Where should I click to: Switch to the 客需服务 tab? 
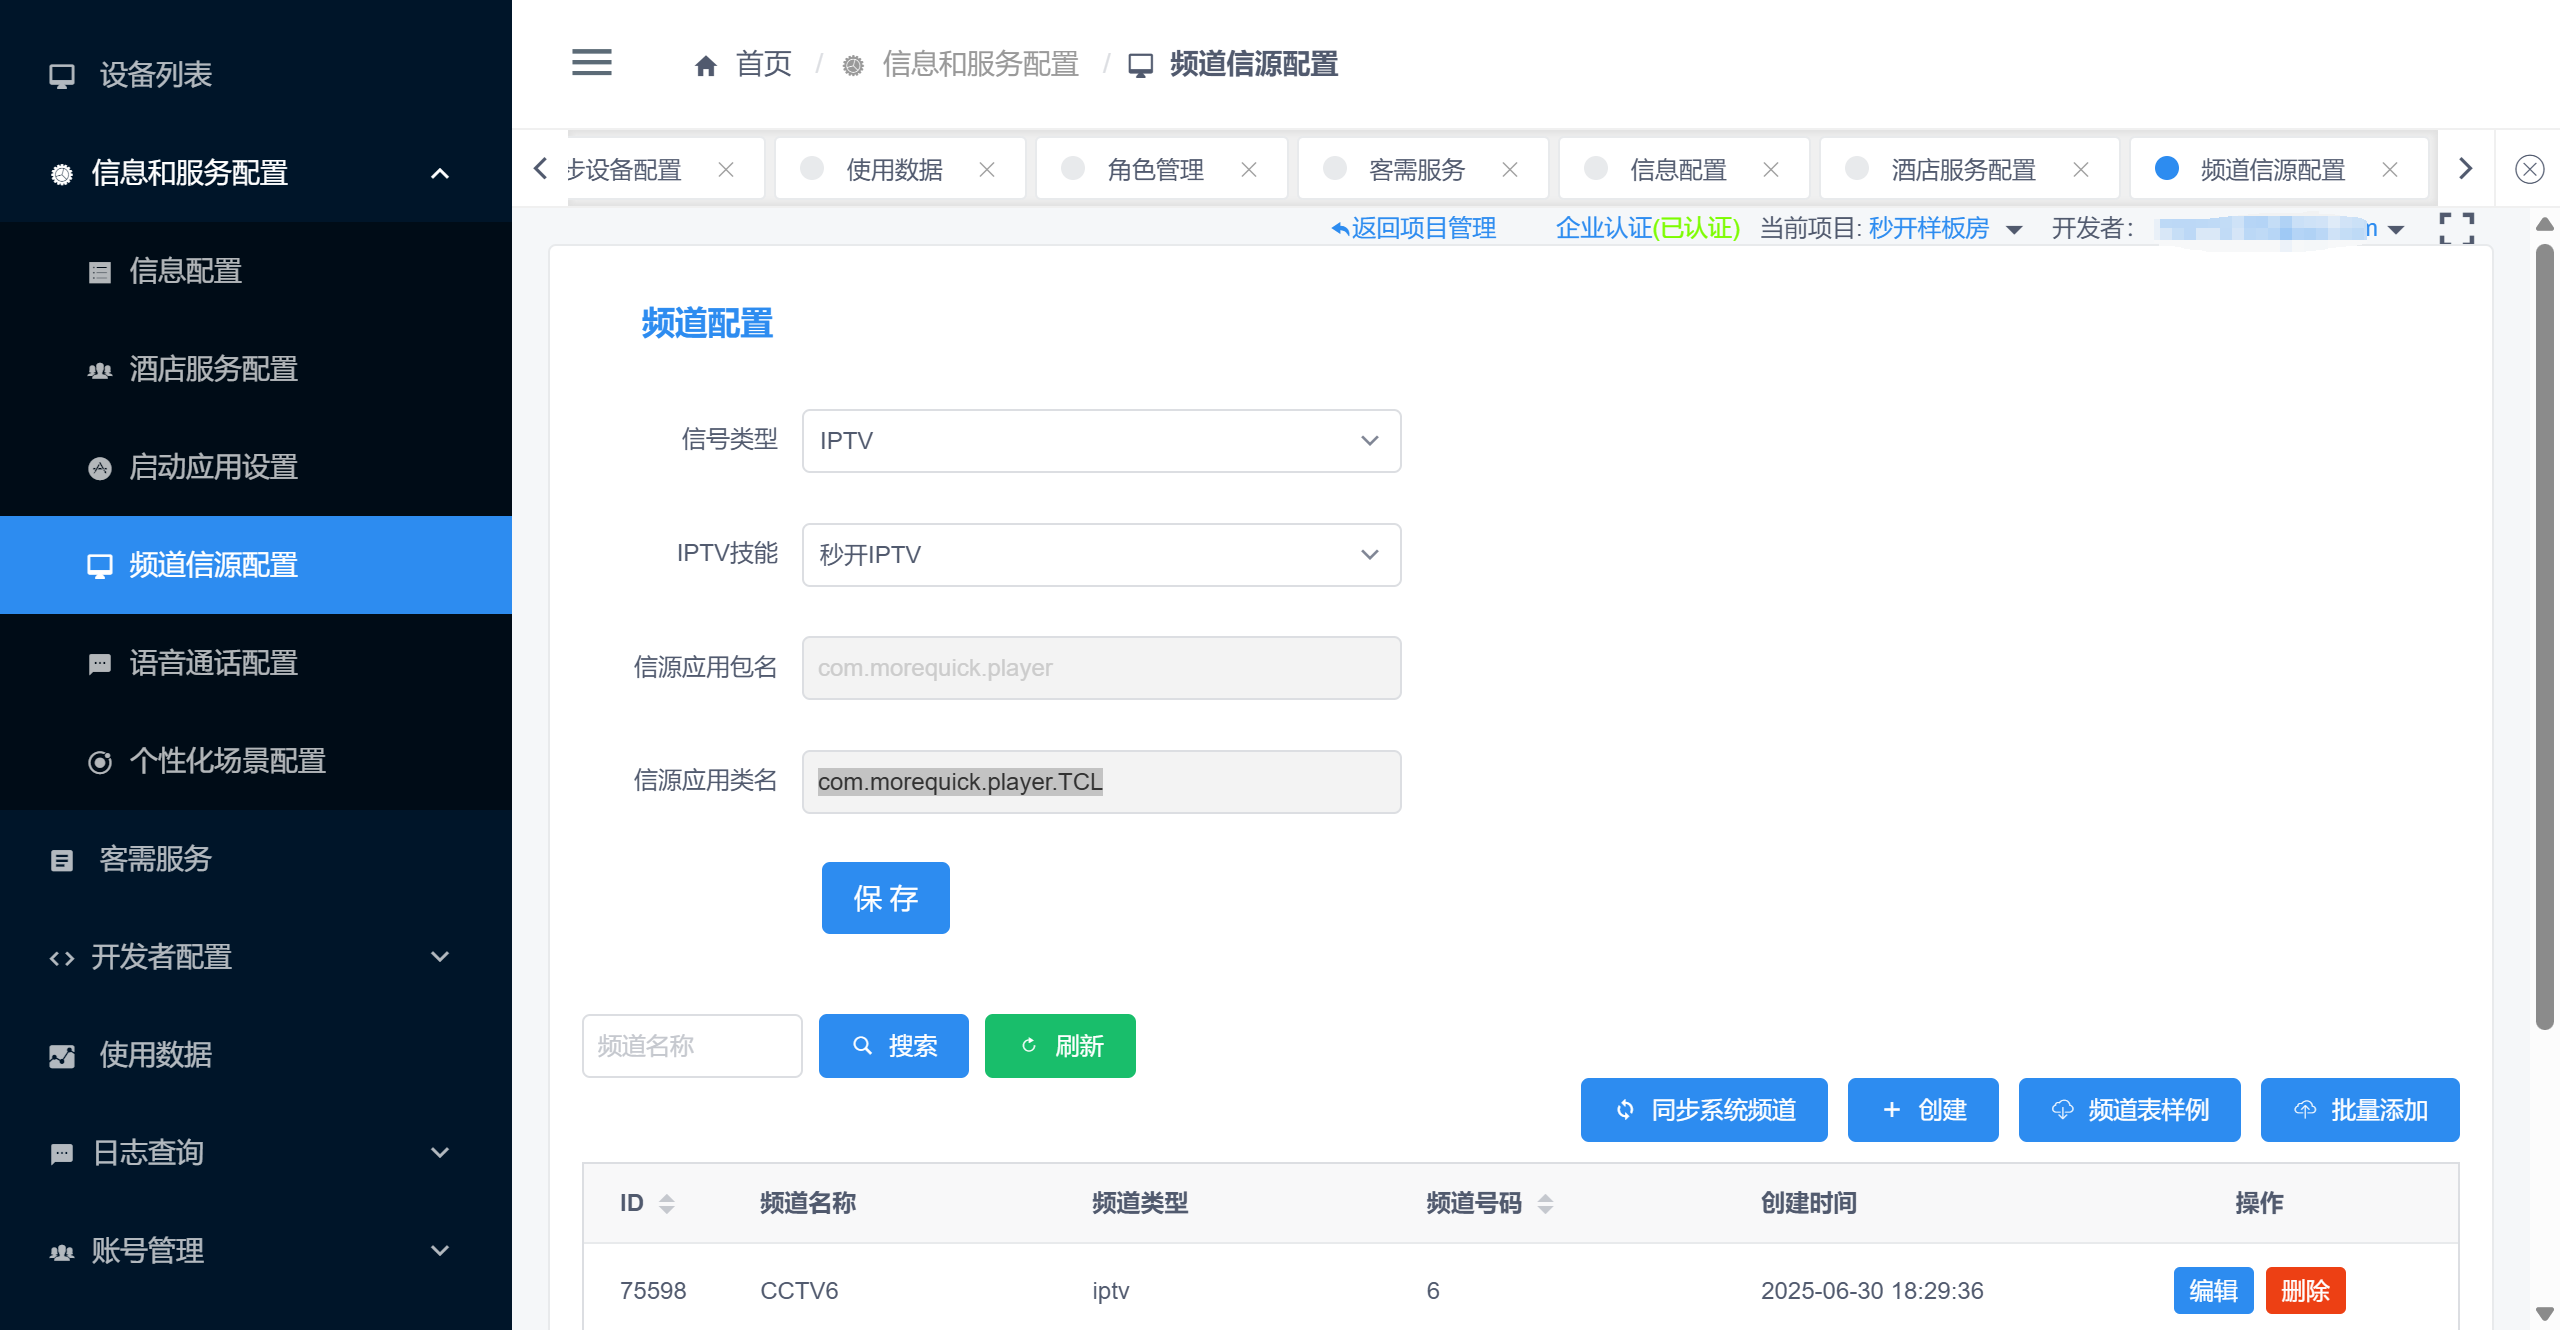[x=1415, y=170]
